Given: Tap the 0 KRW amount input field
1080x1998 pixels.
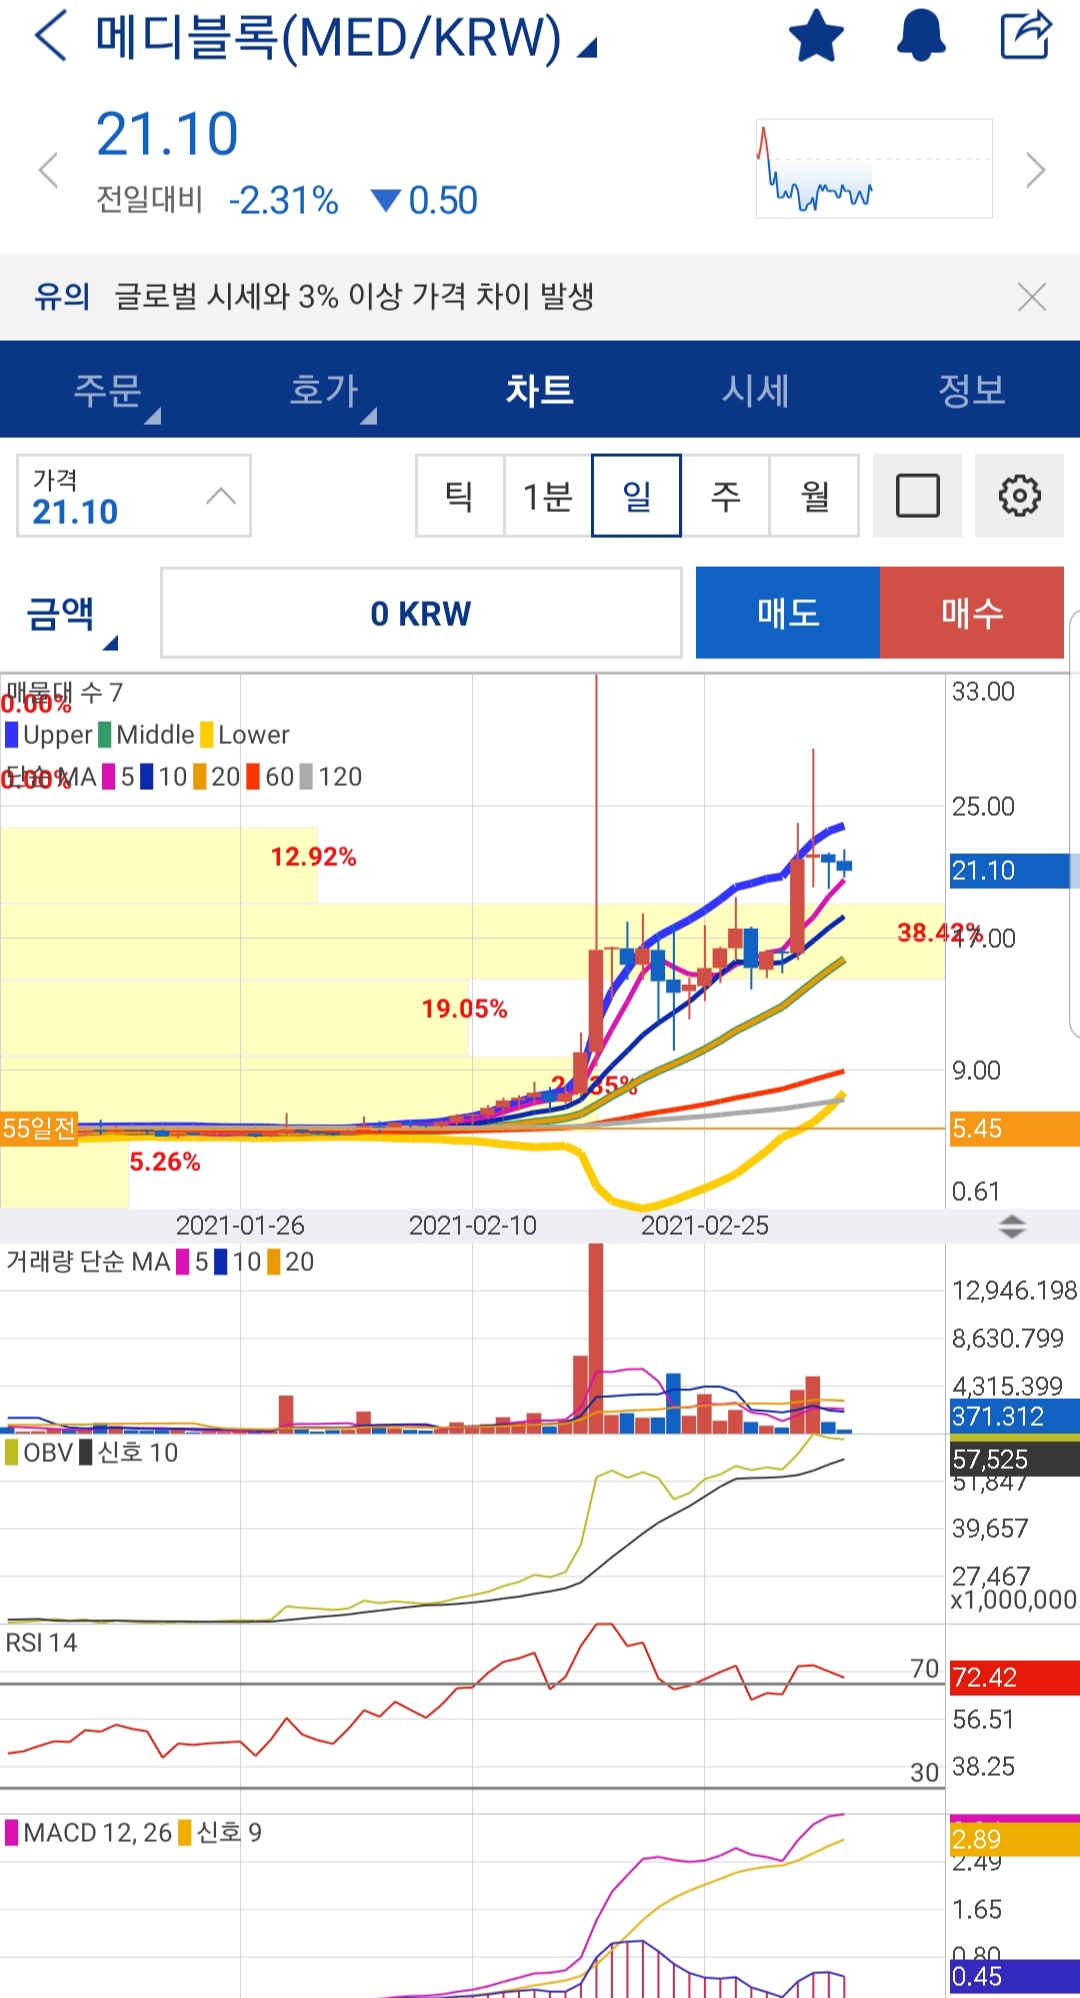Looking at the screenshot, I should tap(421, 613).
